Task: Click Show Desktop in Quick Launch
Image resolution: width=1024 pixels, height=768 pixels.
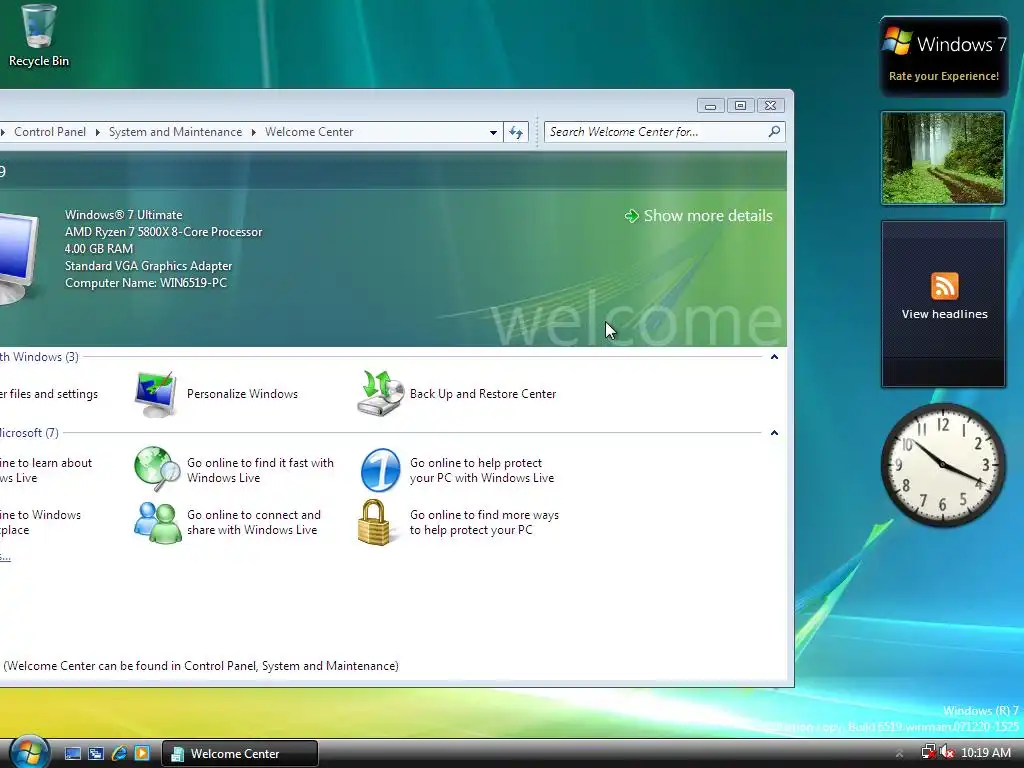Action: [x=72, y=754]
